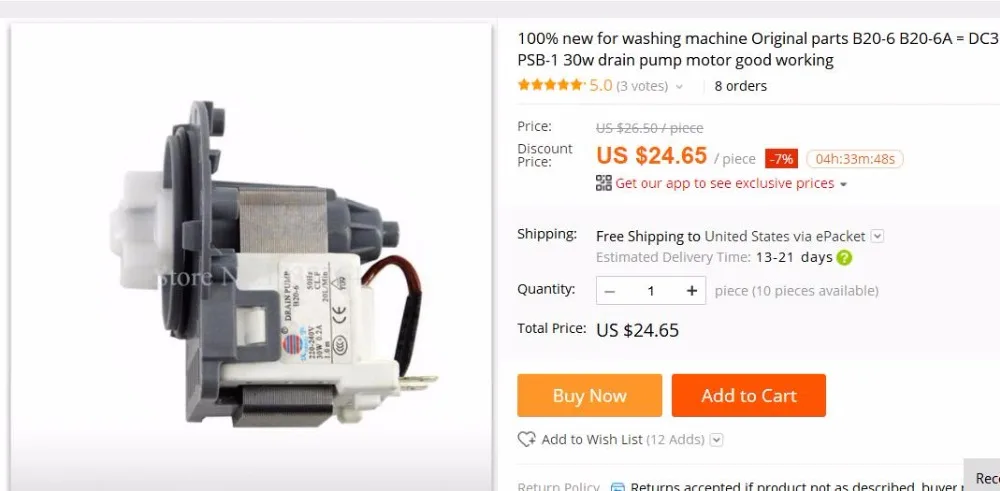Click the countdown timer badge
This screenshot has width=1000, height=491.
pos(855,159)
